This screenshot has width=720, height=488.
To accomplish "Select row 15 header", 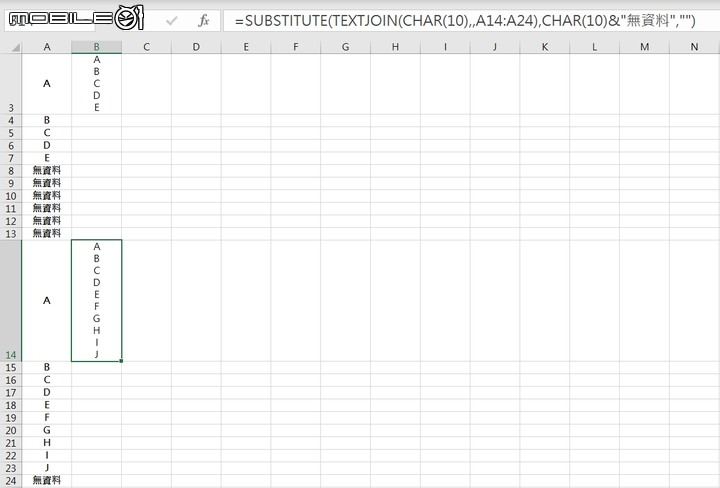I will pos(11,368).
